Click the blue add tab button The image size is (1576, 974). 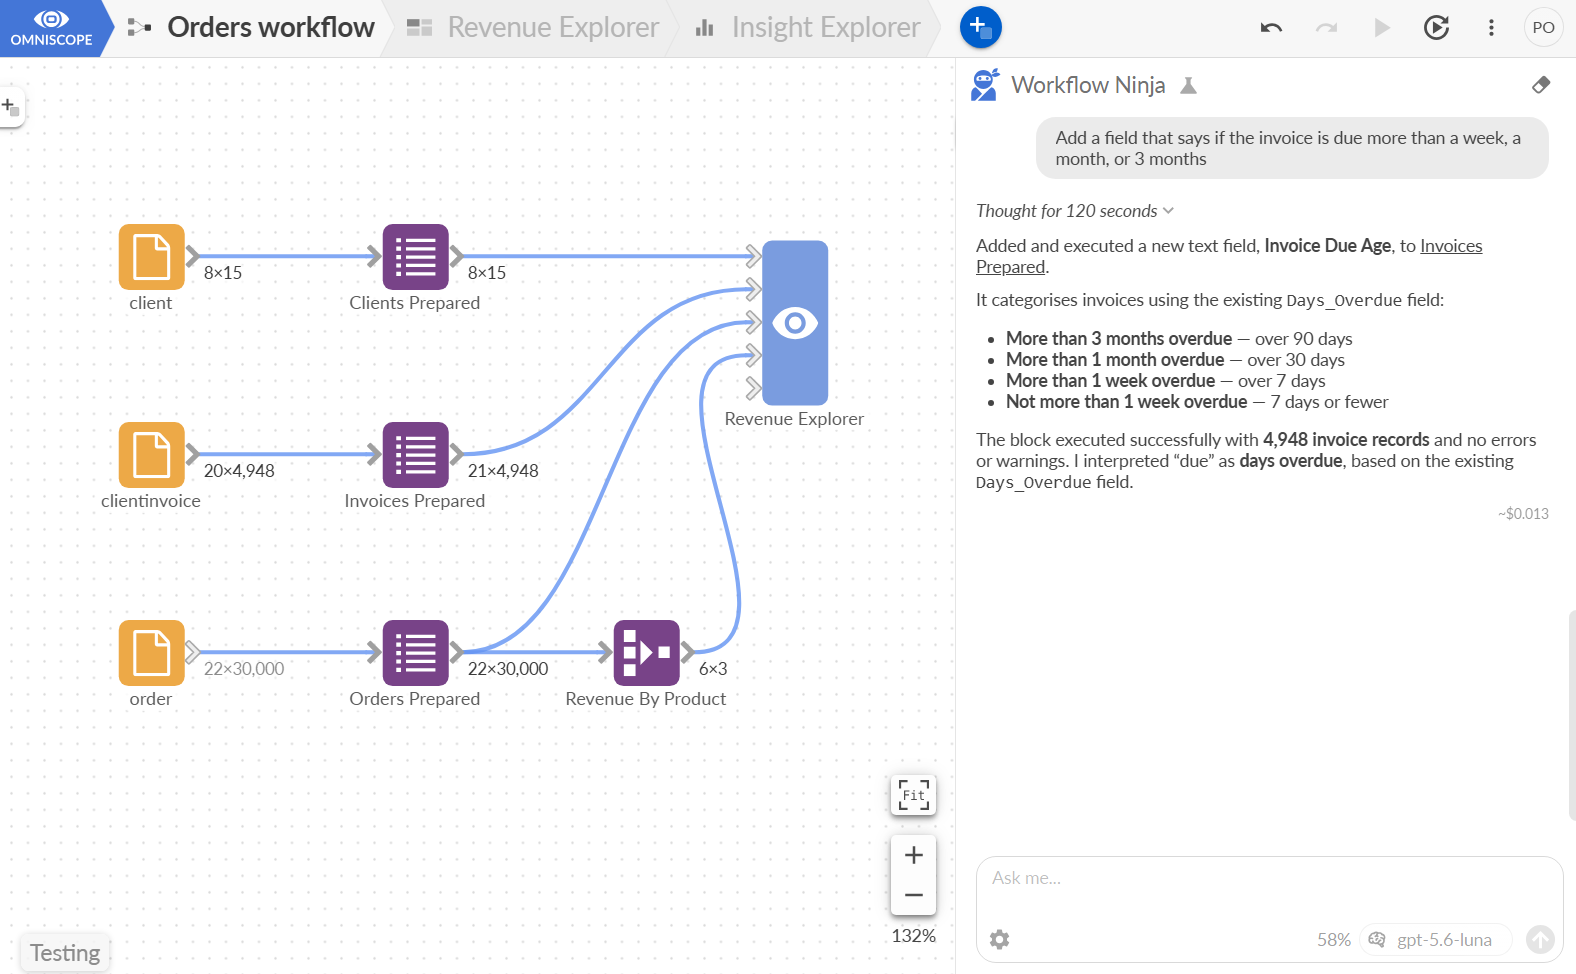click(x=980, y=27)
